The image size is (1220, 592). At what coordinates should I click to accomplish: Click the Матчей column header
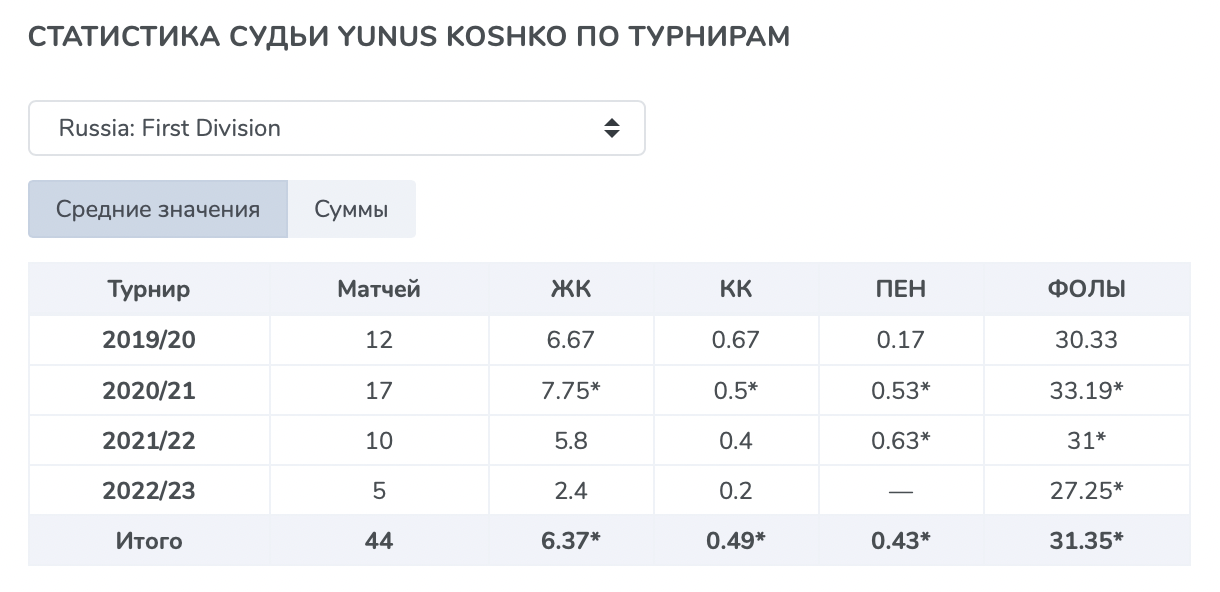tap(379, 290)
